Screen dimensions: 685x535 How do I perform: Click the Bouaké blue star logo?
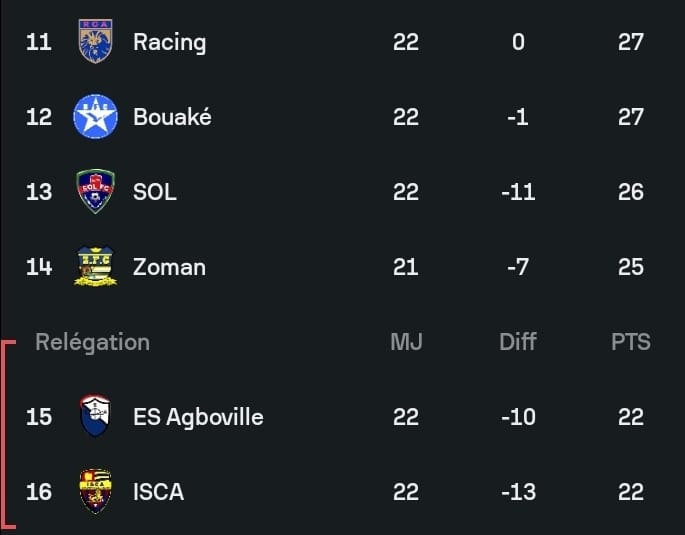pos(95,117)
